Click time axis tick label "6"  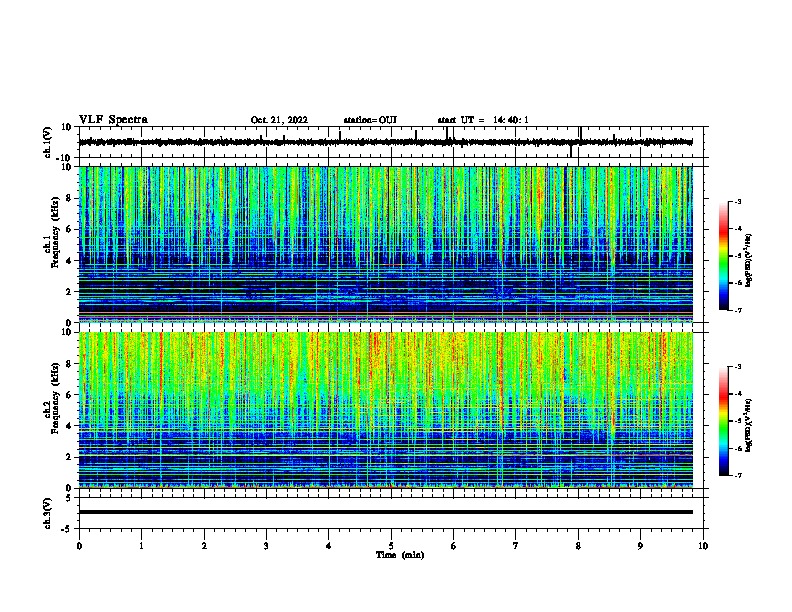point(454,546)
